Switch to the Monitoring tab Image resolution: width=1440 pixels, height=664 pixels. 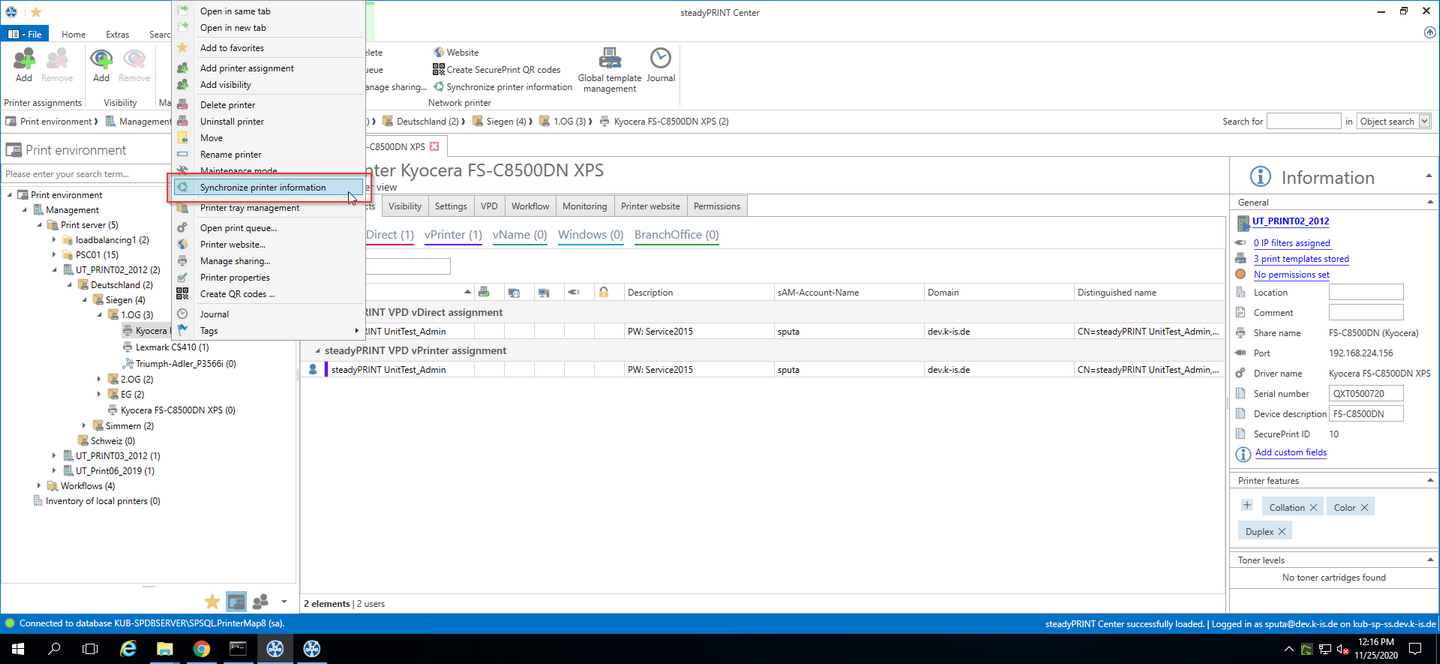(x=585, y=206)
